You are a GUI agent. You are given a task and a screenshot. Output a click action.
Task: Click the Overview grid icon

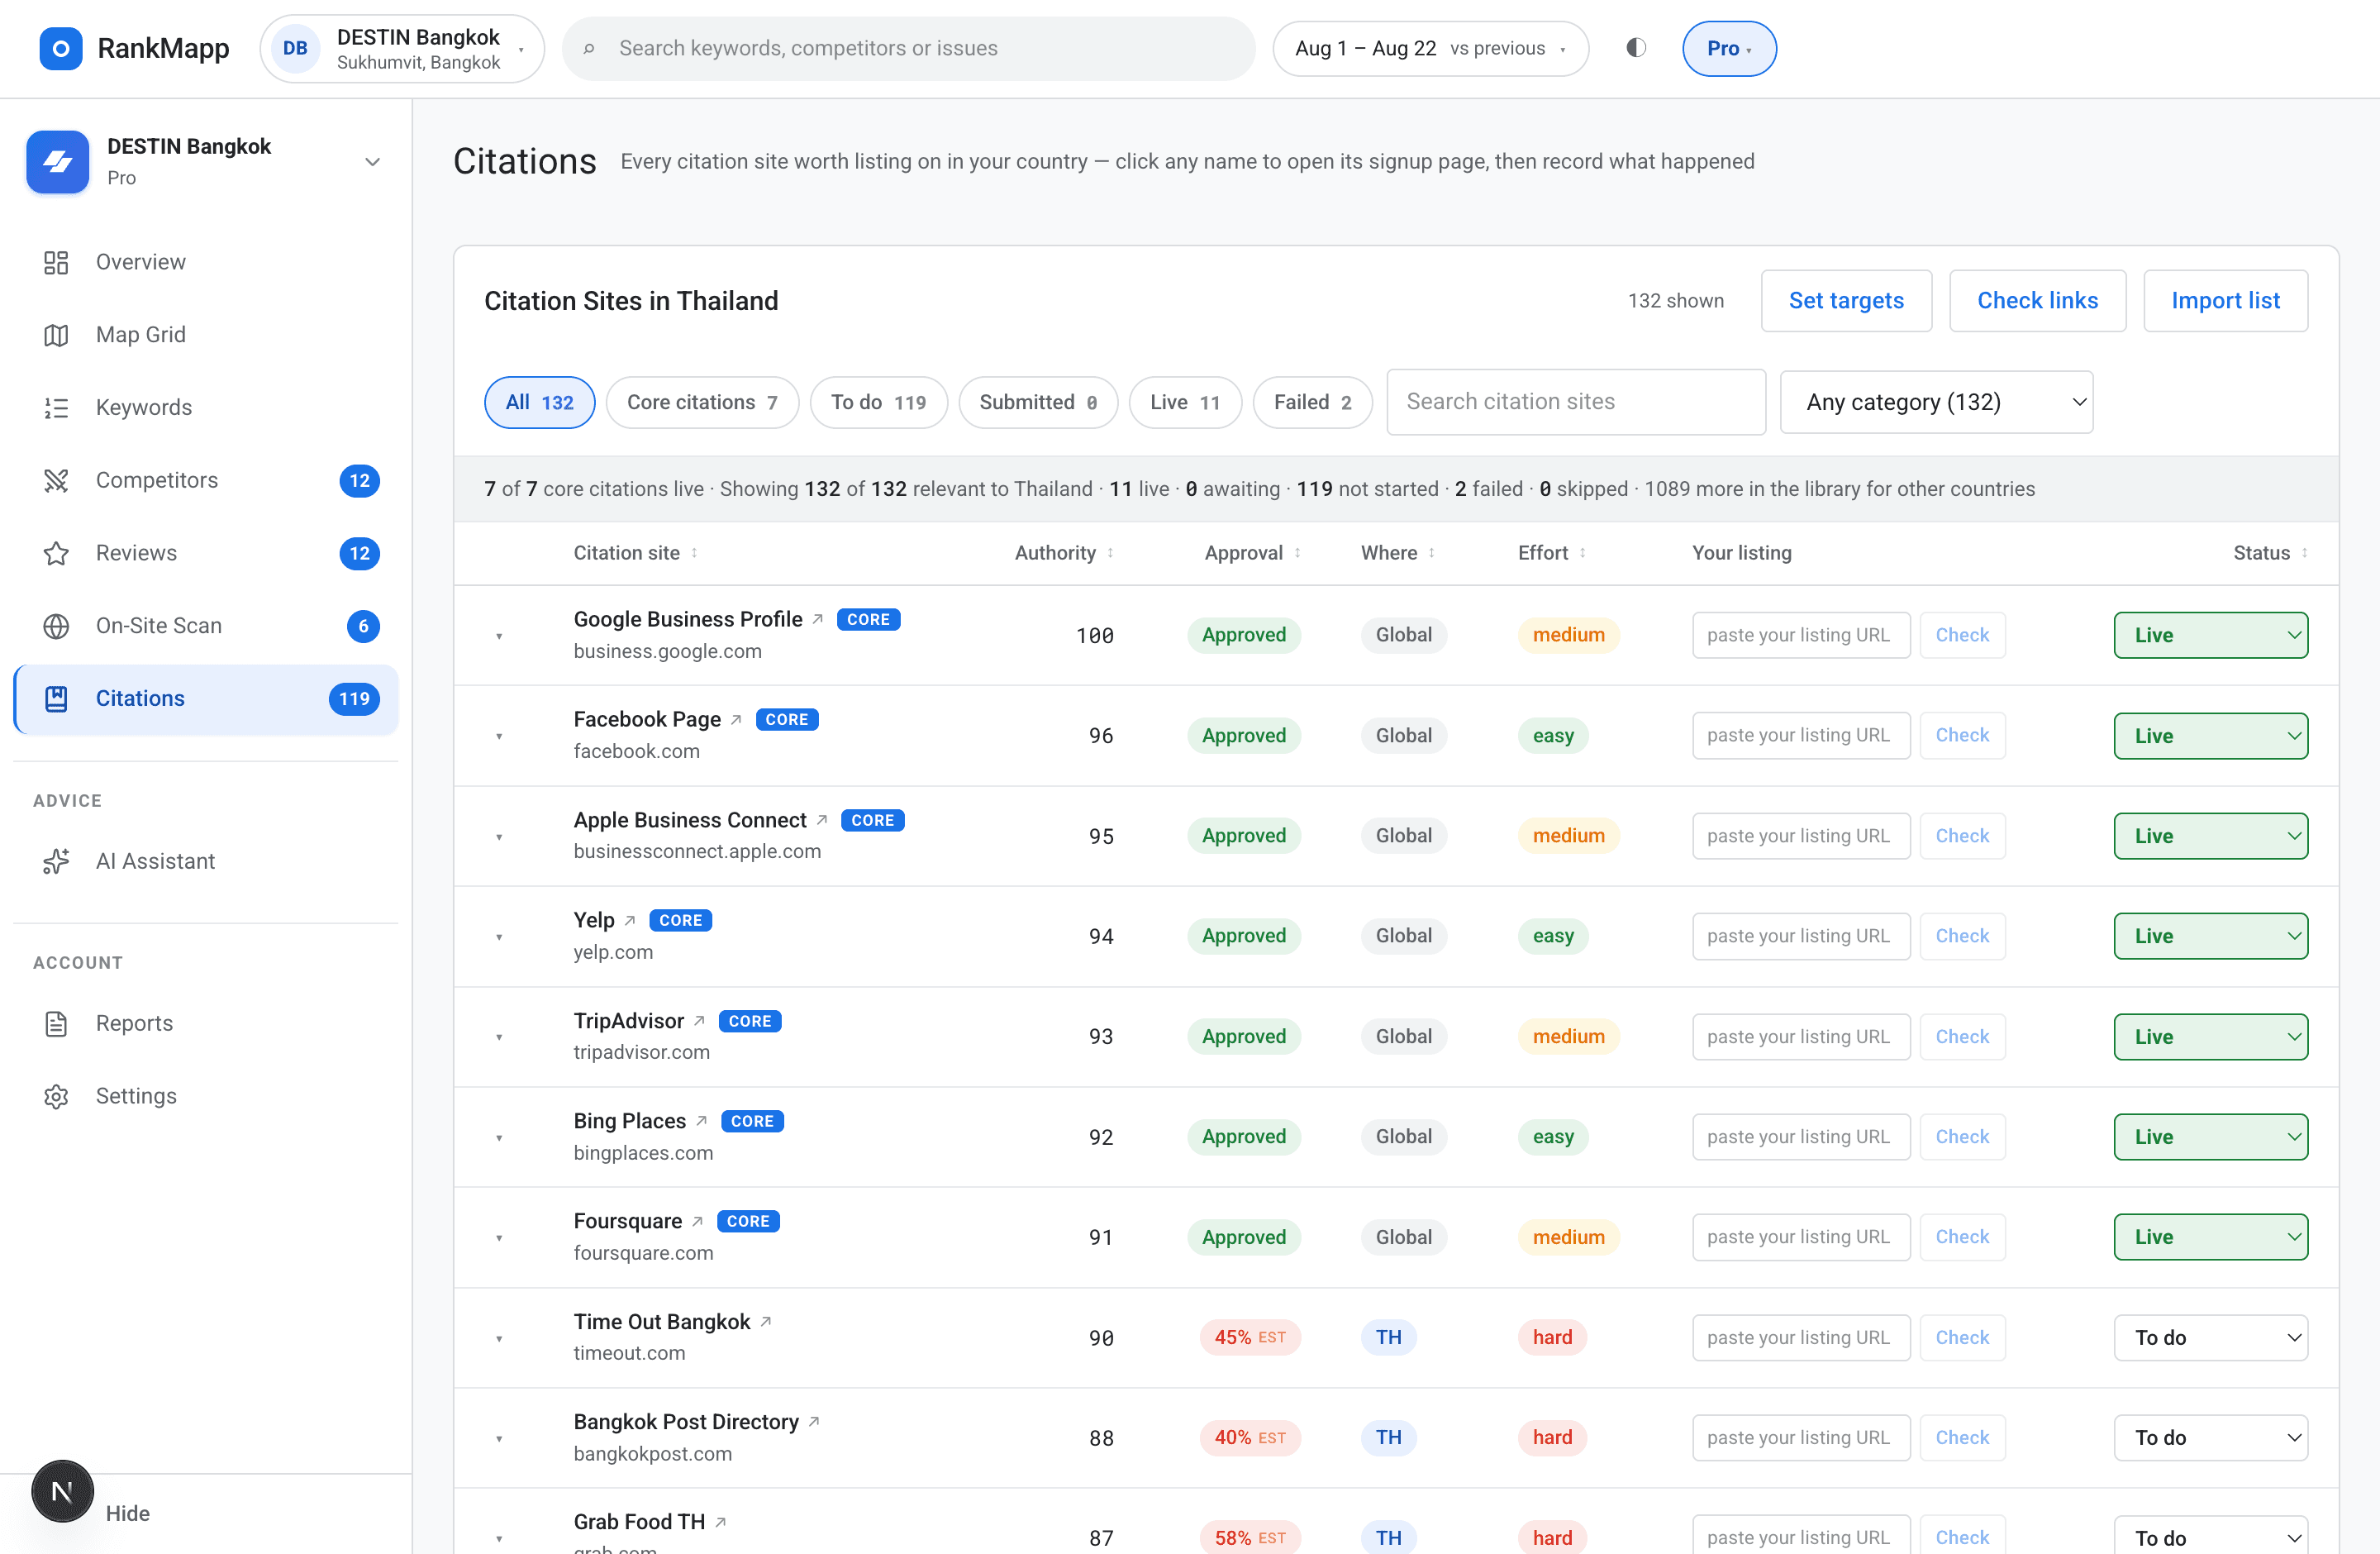56,262
